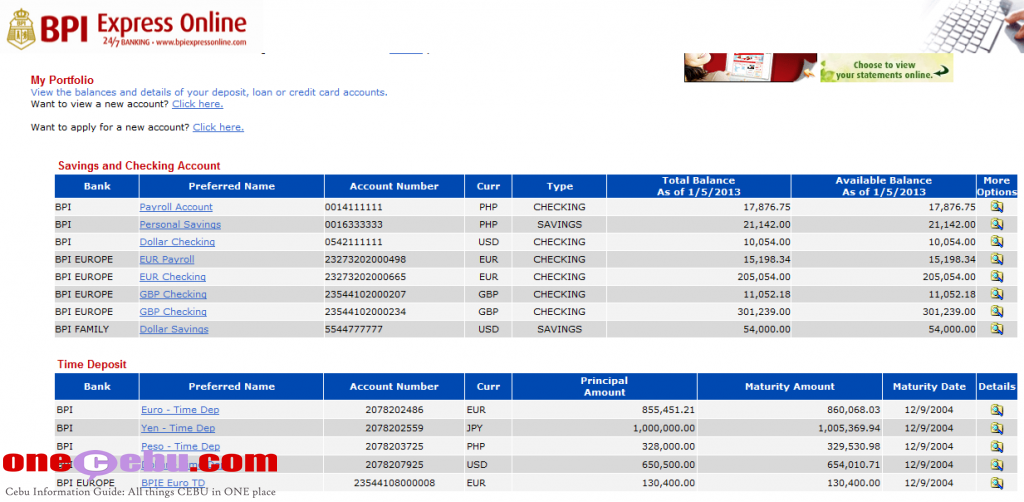Click the My Portfolio heading
Screen dimensions: 1024x502
click(x=62, y=80)
